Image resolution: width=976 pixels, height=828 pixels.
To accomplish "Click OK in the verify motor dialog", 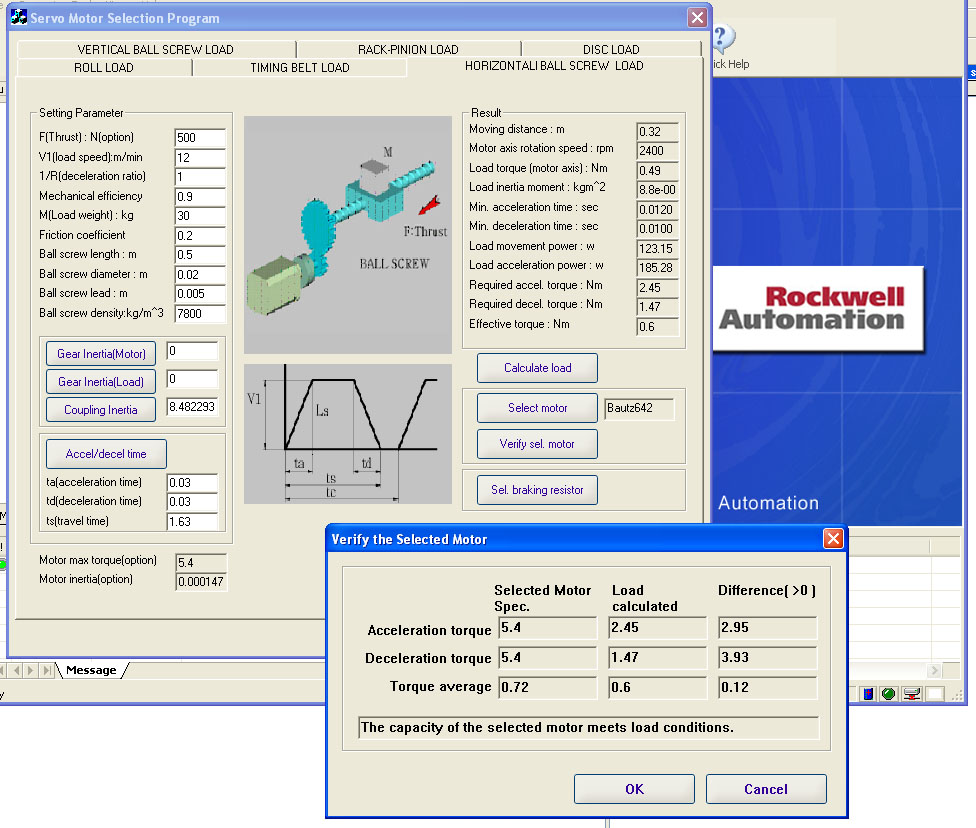I will (634, 789).
